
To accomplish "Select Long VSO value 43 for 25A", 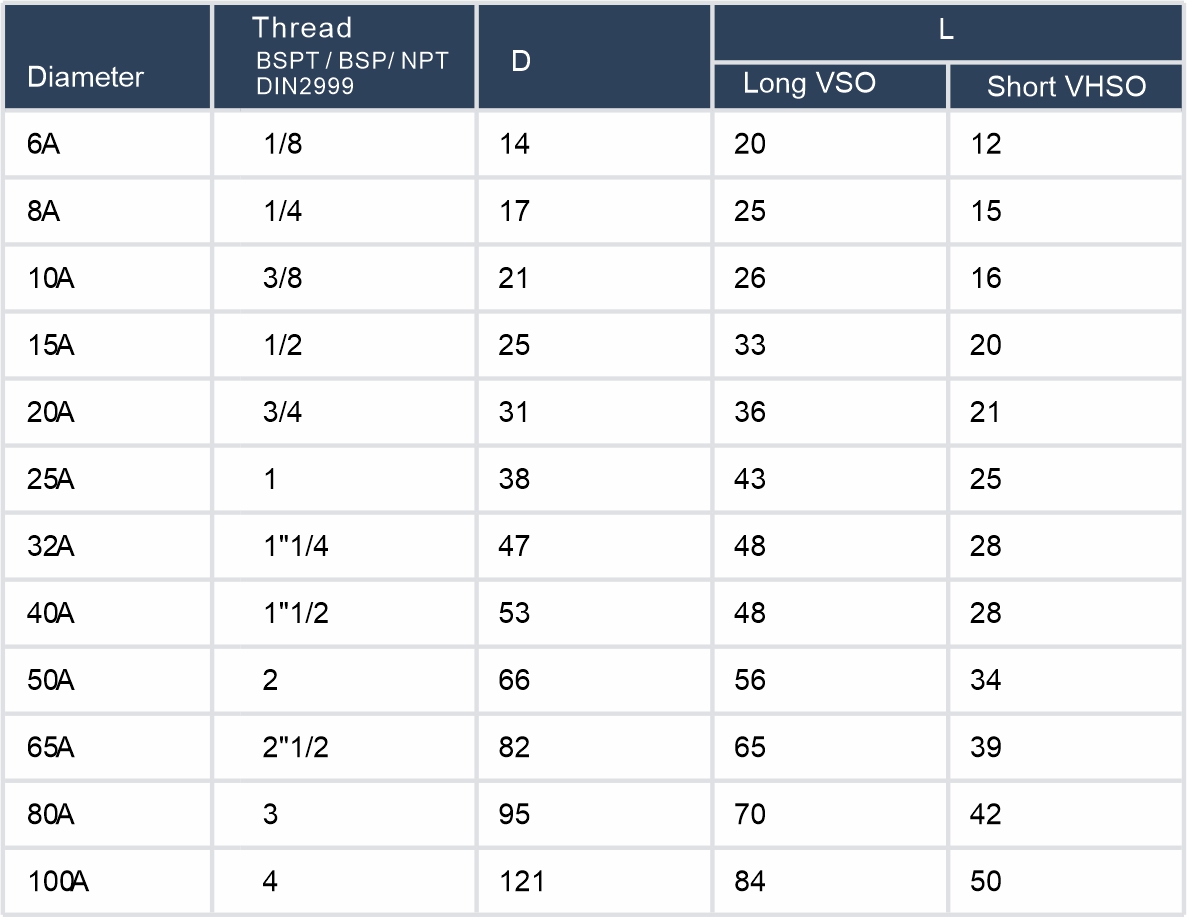I will [x=749, y=479].
